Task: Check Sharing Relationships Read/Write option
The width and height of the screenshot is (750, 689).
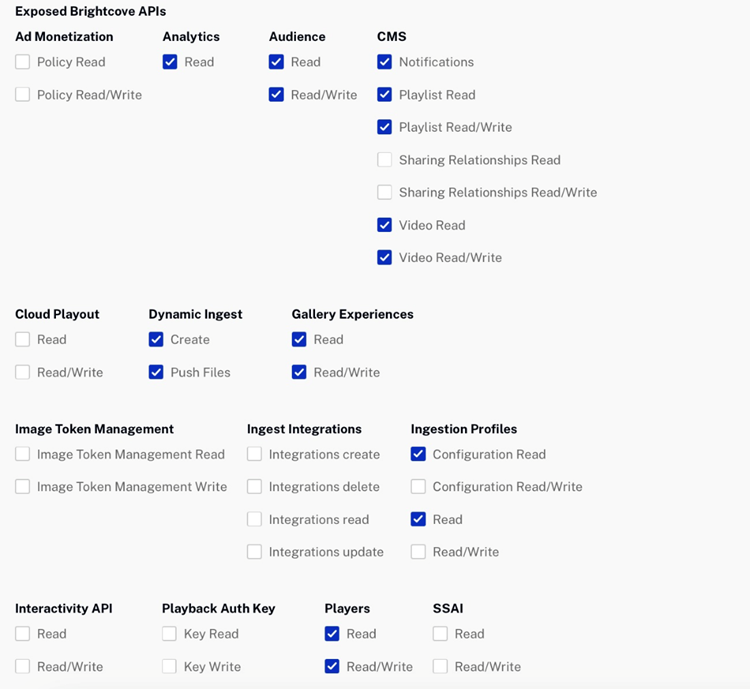Action: click(x=385, y=192)
